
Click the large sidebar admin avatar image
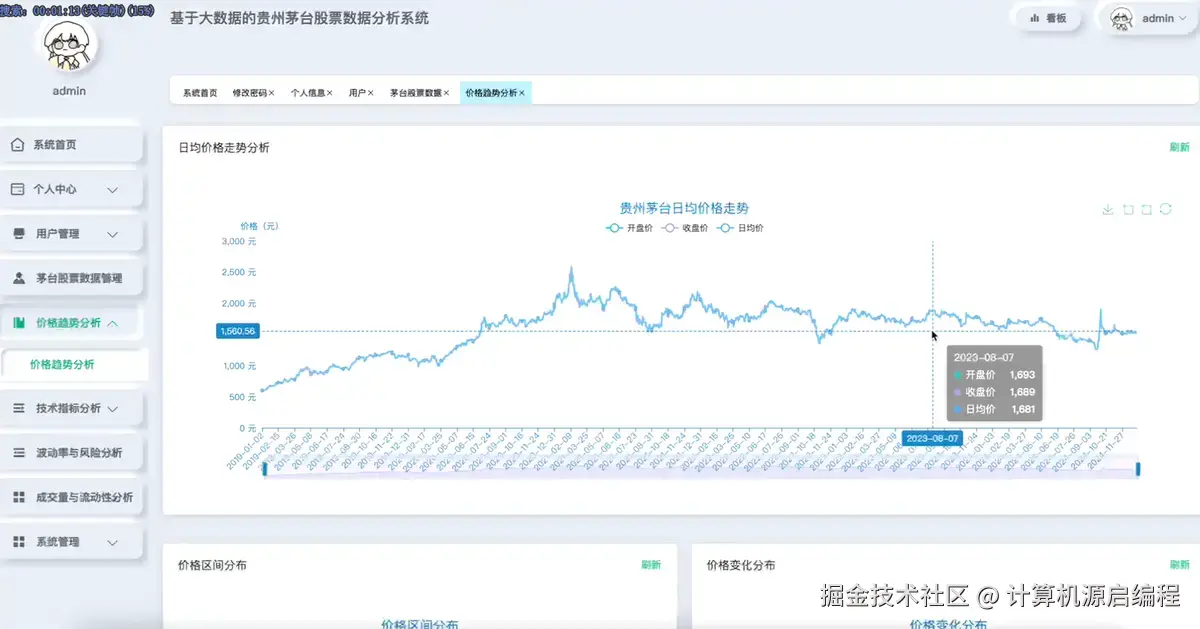[x=69, y=46]
